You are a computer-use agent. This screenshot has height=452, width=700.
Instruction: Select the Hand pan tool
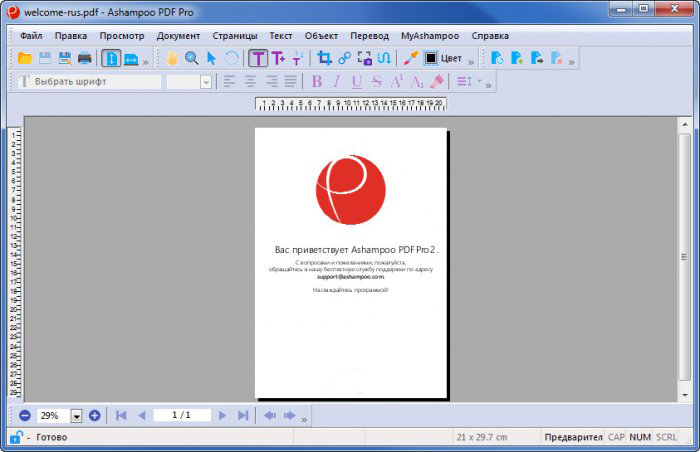[x=172, y=59]
